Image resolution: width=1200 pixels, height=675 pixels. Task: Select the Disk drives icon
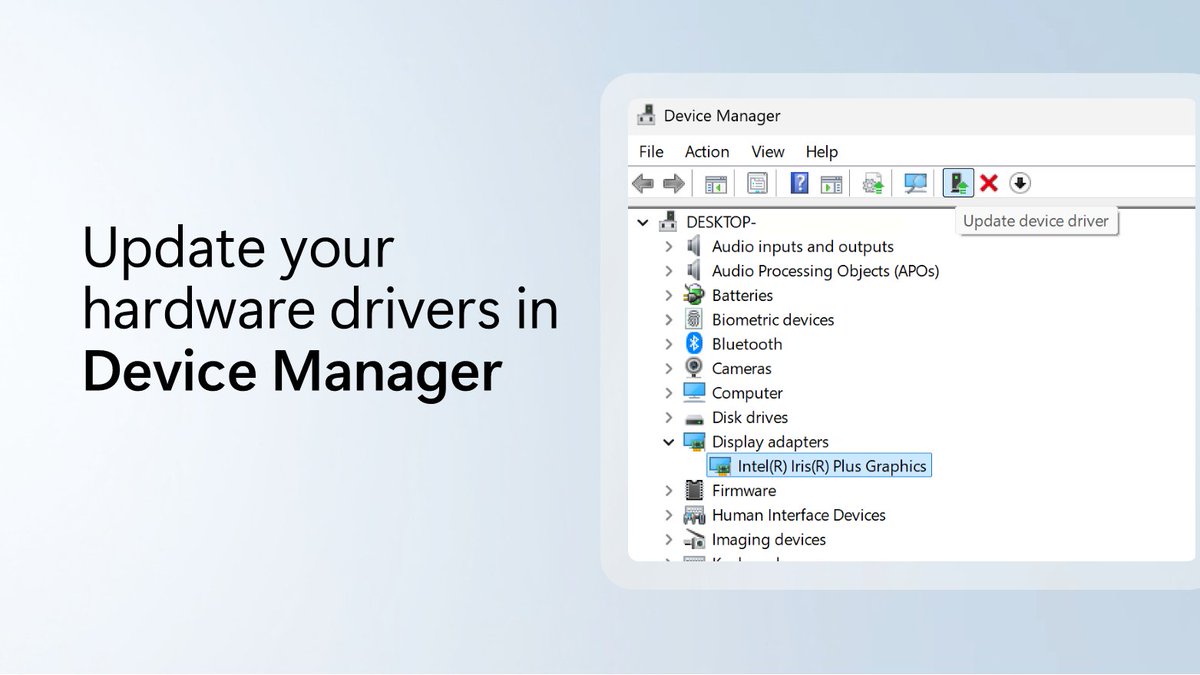click(x=694, y=418)
